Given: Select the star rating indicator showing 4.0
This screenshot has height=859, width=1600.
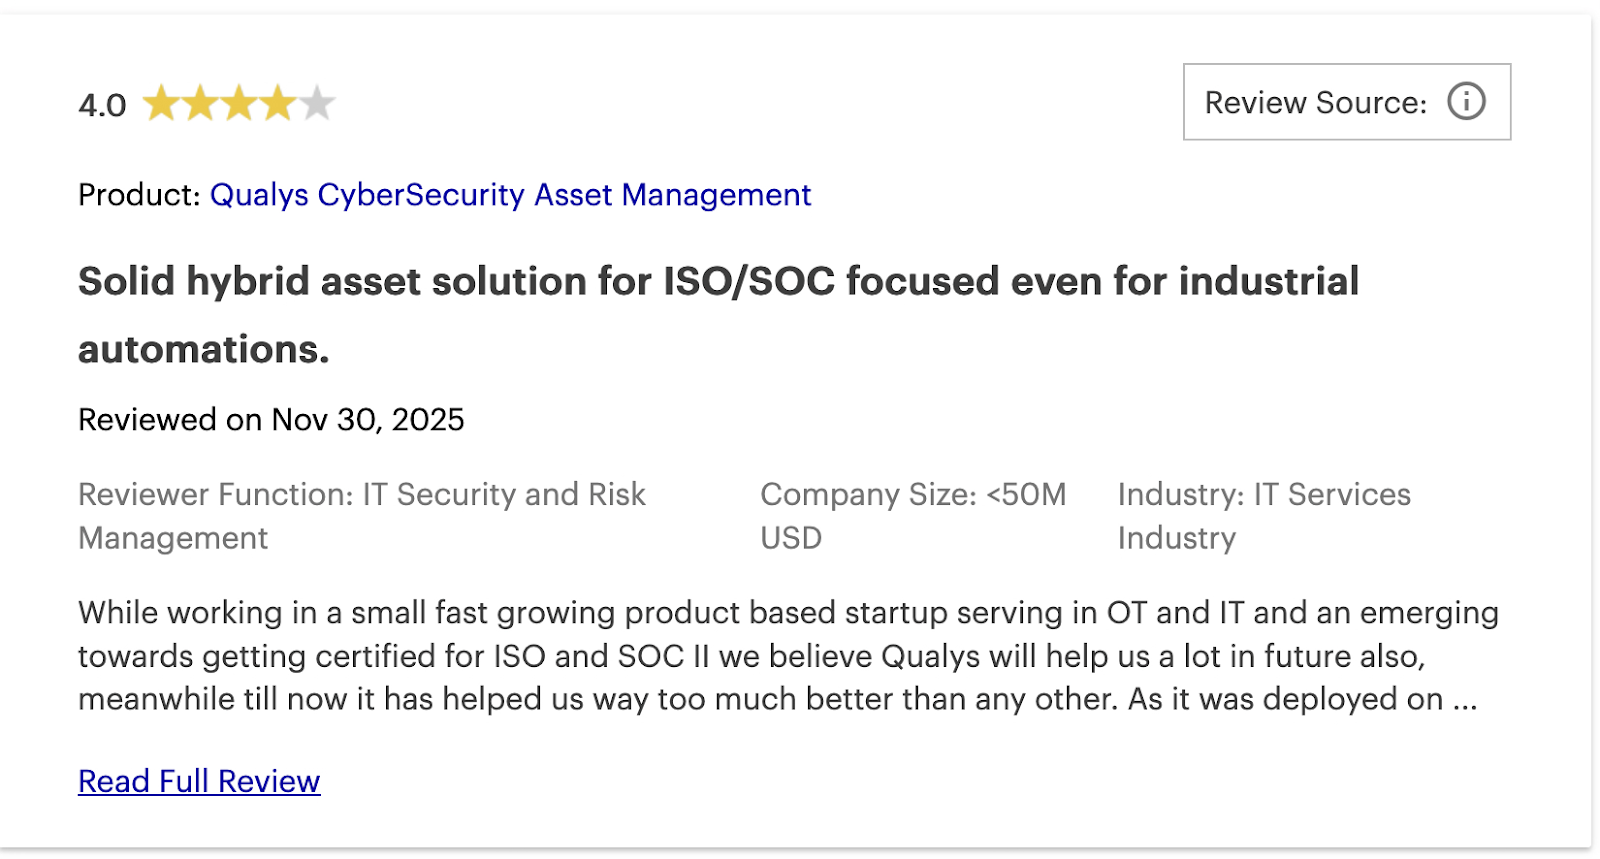Looking at the screenshot, I should coord(240,101).
